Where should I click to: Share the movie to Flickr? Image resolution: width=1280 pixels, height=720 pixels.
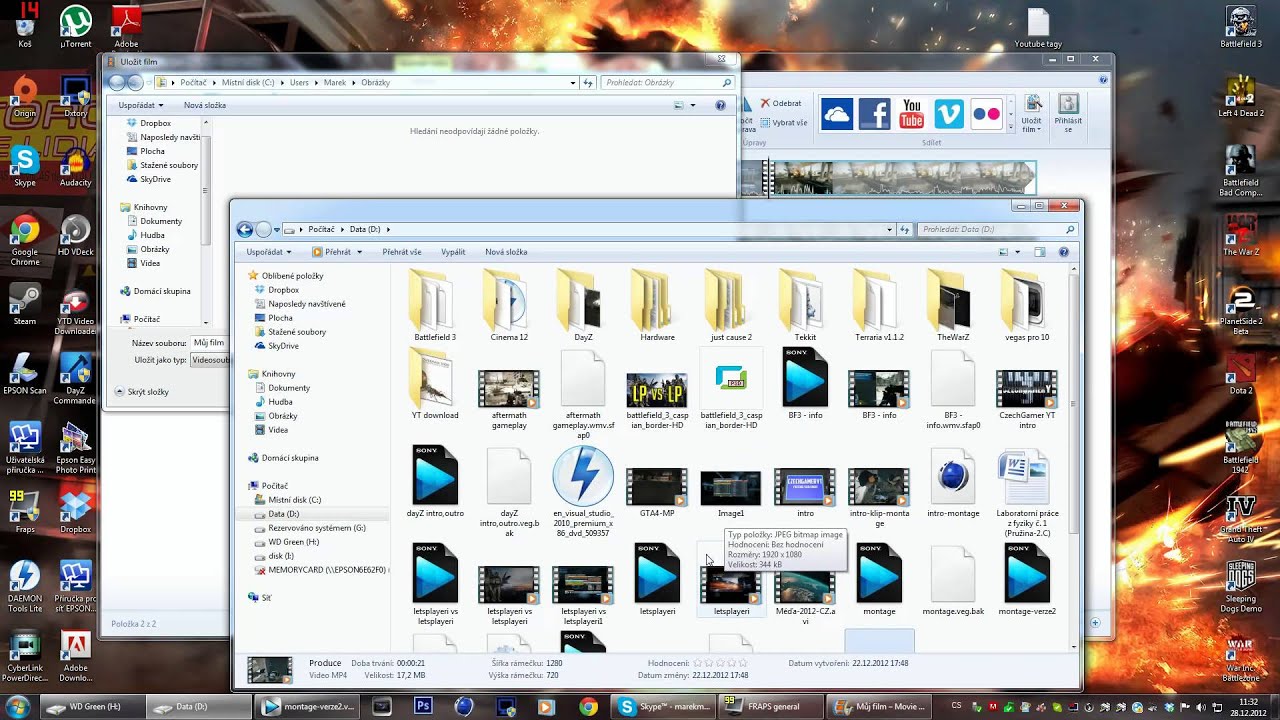tap(986, 114)
